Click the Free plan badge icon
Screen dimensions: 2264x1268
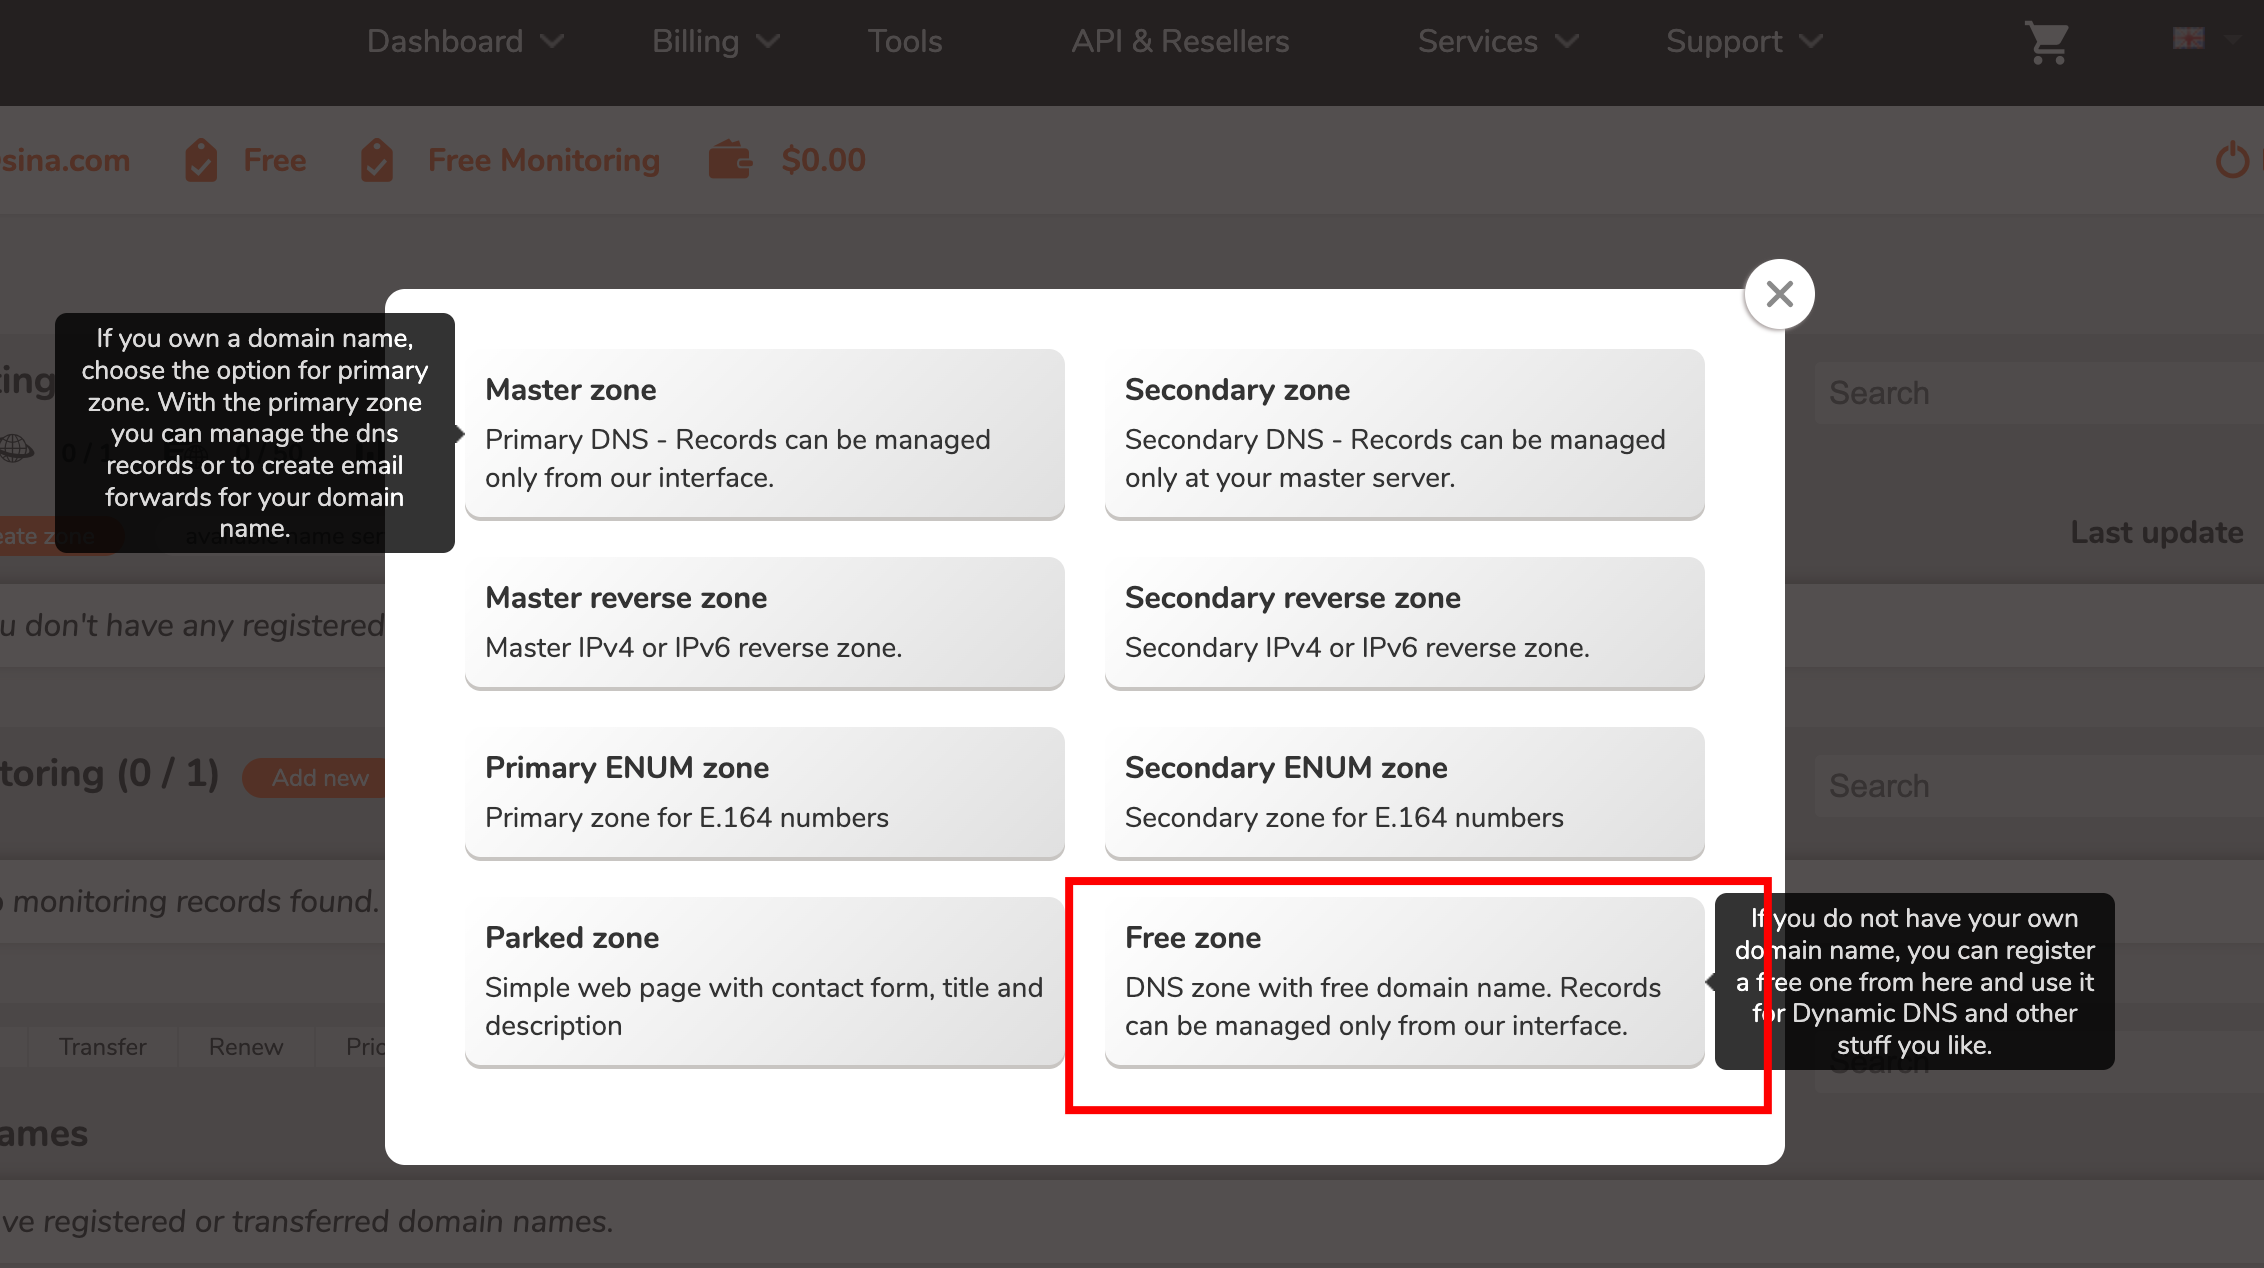201,160
